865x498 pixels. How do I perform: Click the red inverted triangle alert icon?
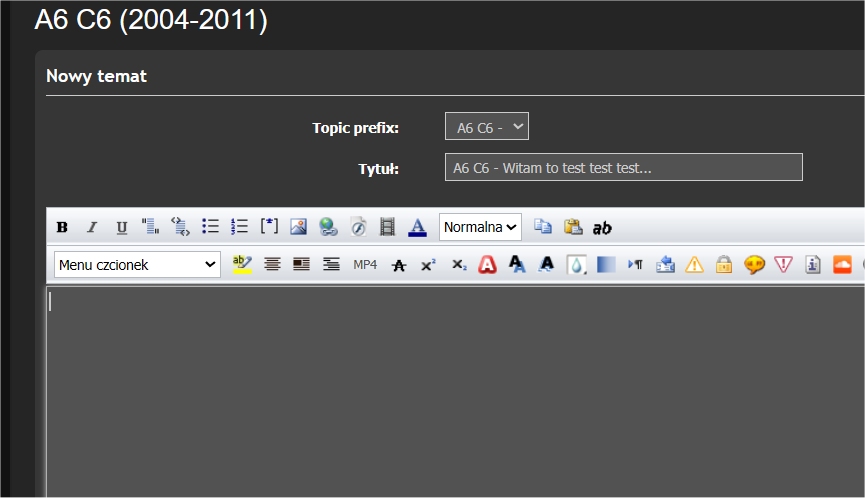tap(783, 265)
